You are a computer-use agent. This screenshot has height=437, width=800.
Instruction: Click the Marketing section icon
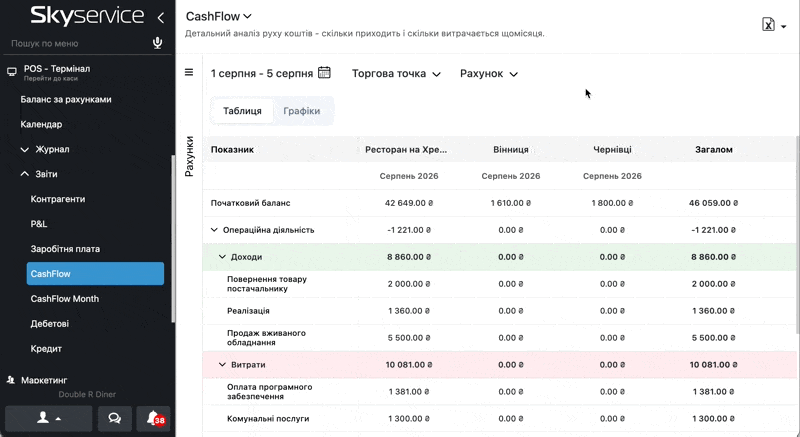pyautogui.click(x=11, y=380)
